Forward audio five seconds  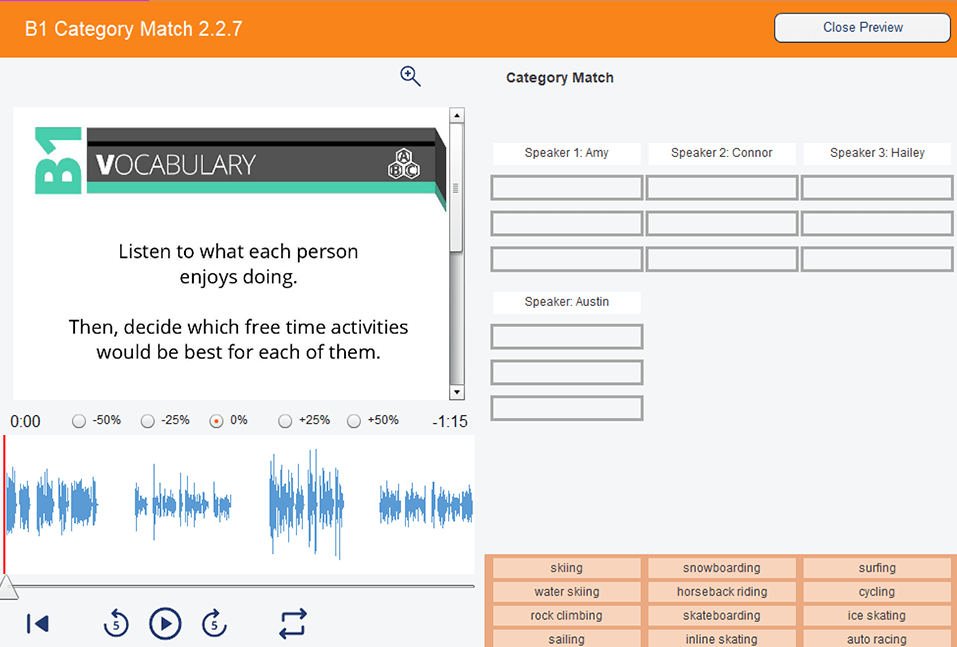pyautogui.click(x=214, y=624)
